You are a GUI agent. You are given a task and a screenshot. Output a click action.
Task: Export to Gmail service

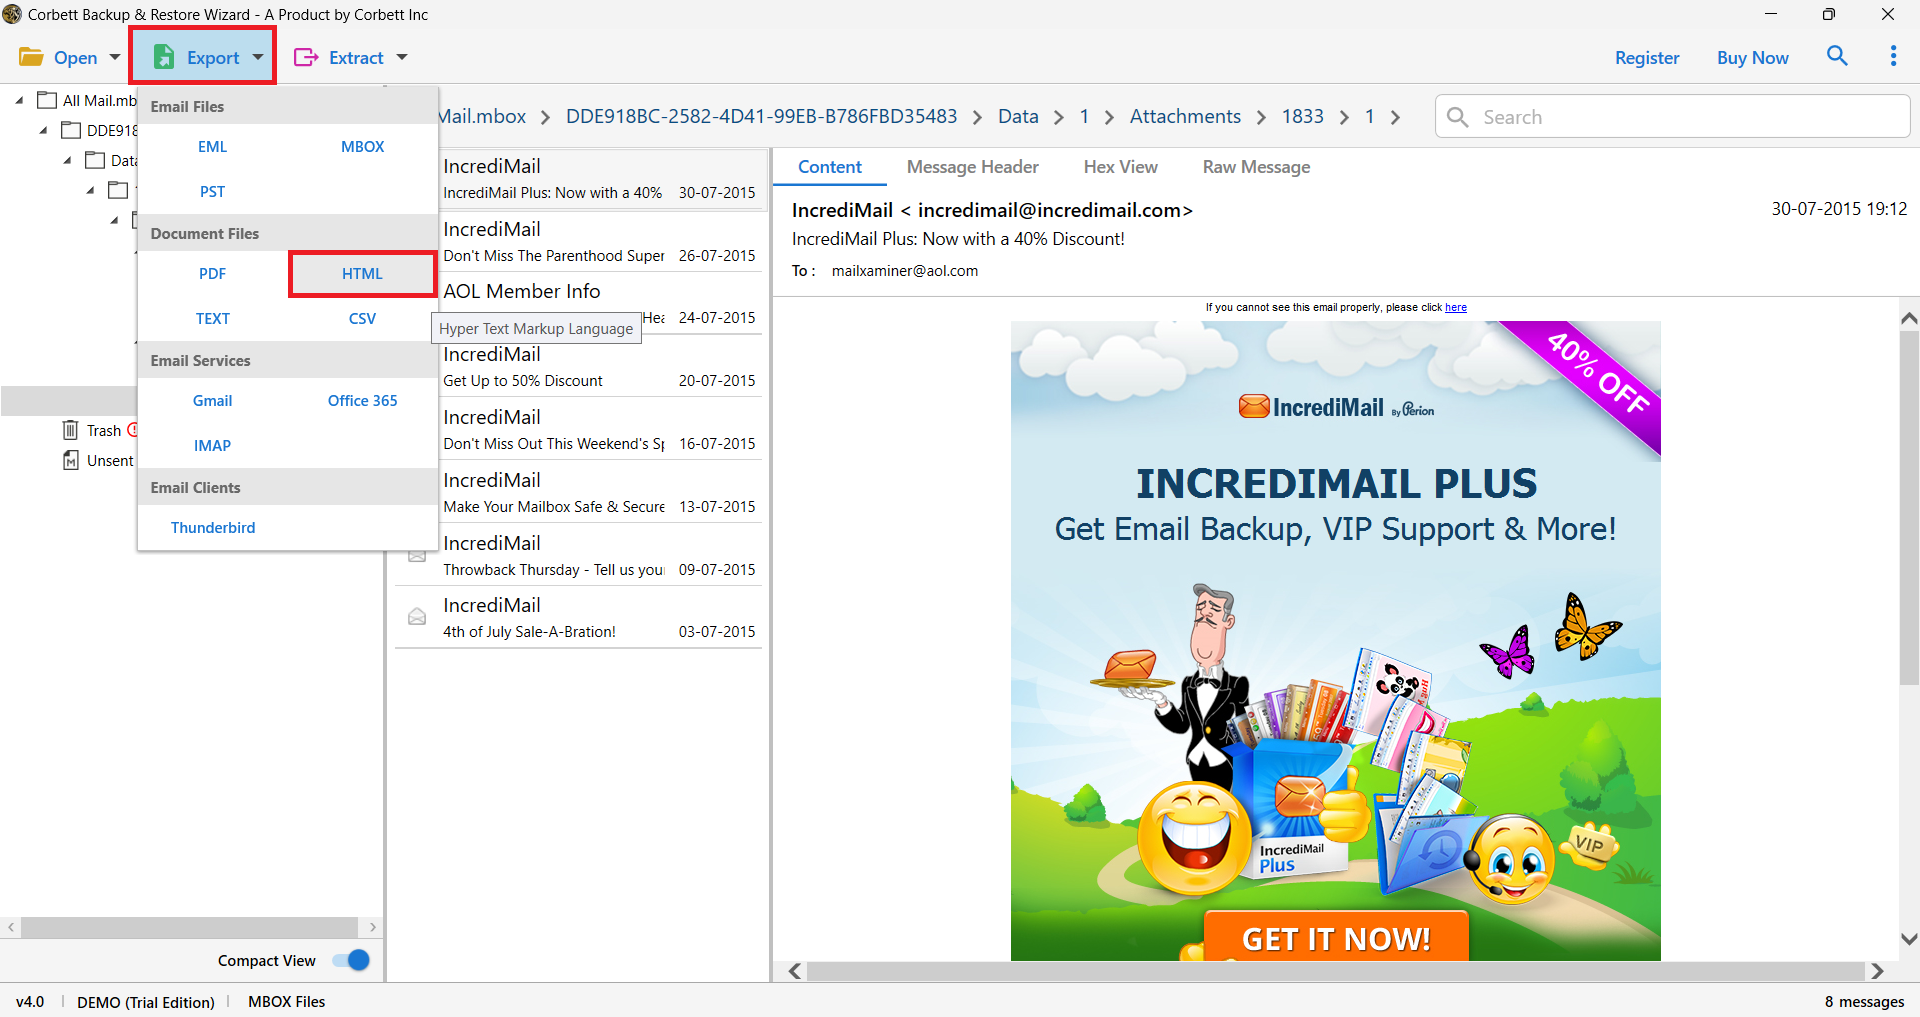212,400
